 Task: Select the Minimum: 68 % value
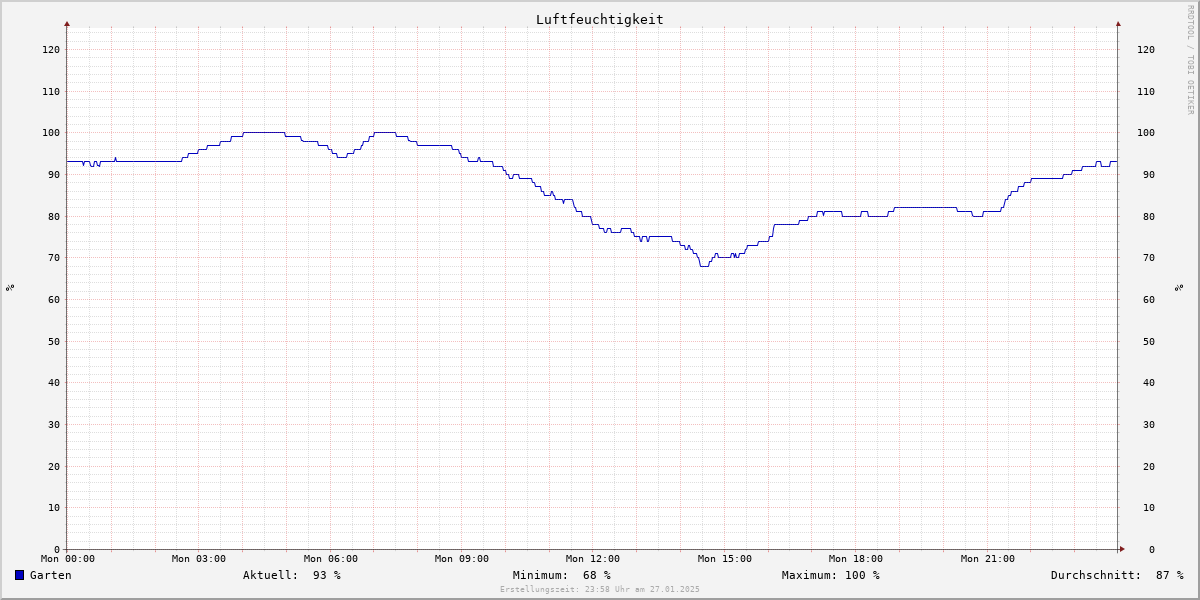click(x=562, y=575)
